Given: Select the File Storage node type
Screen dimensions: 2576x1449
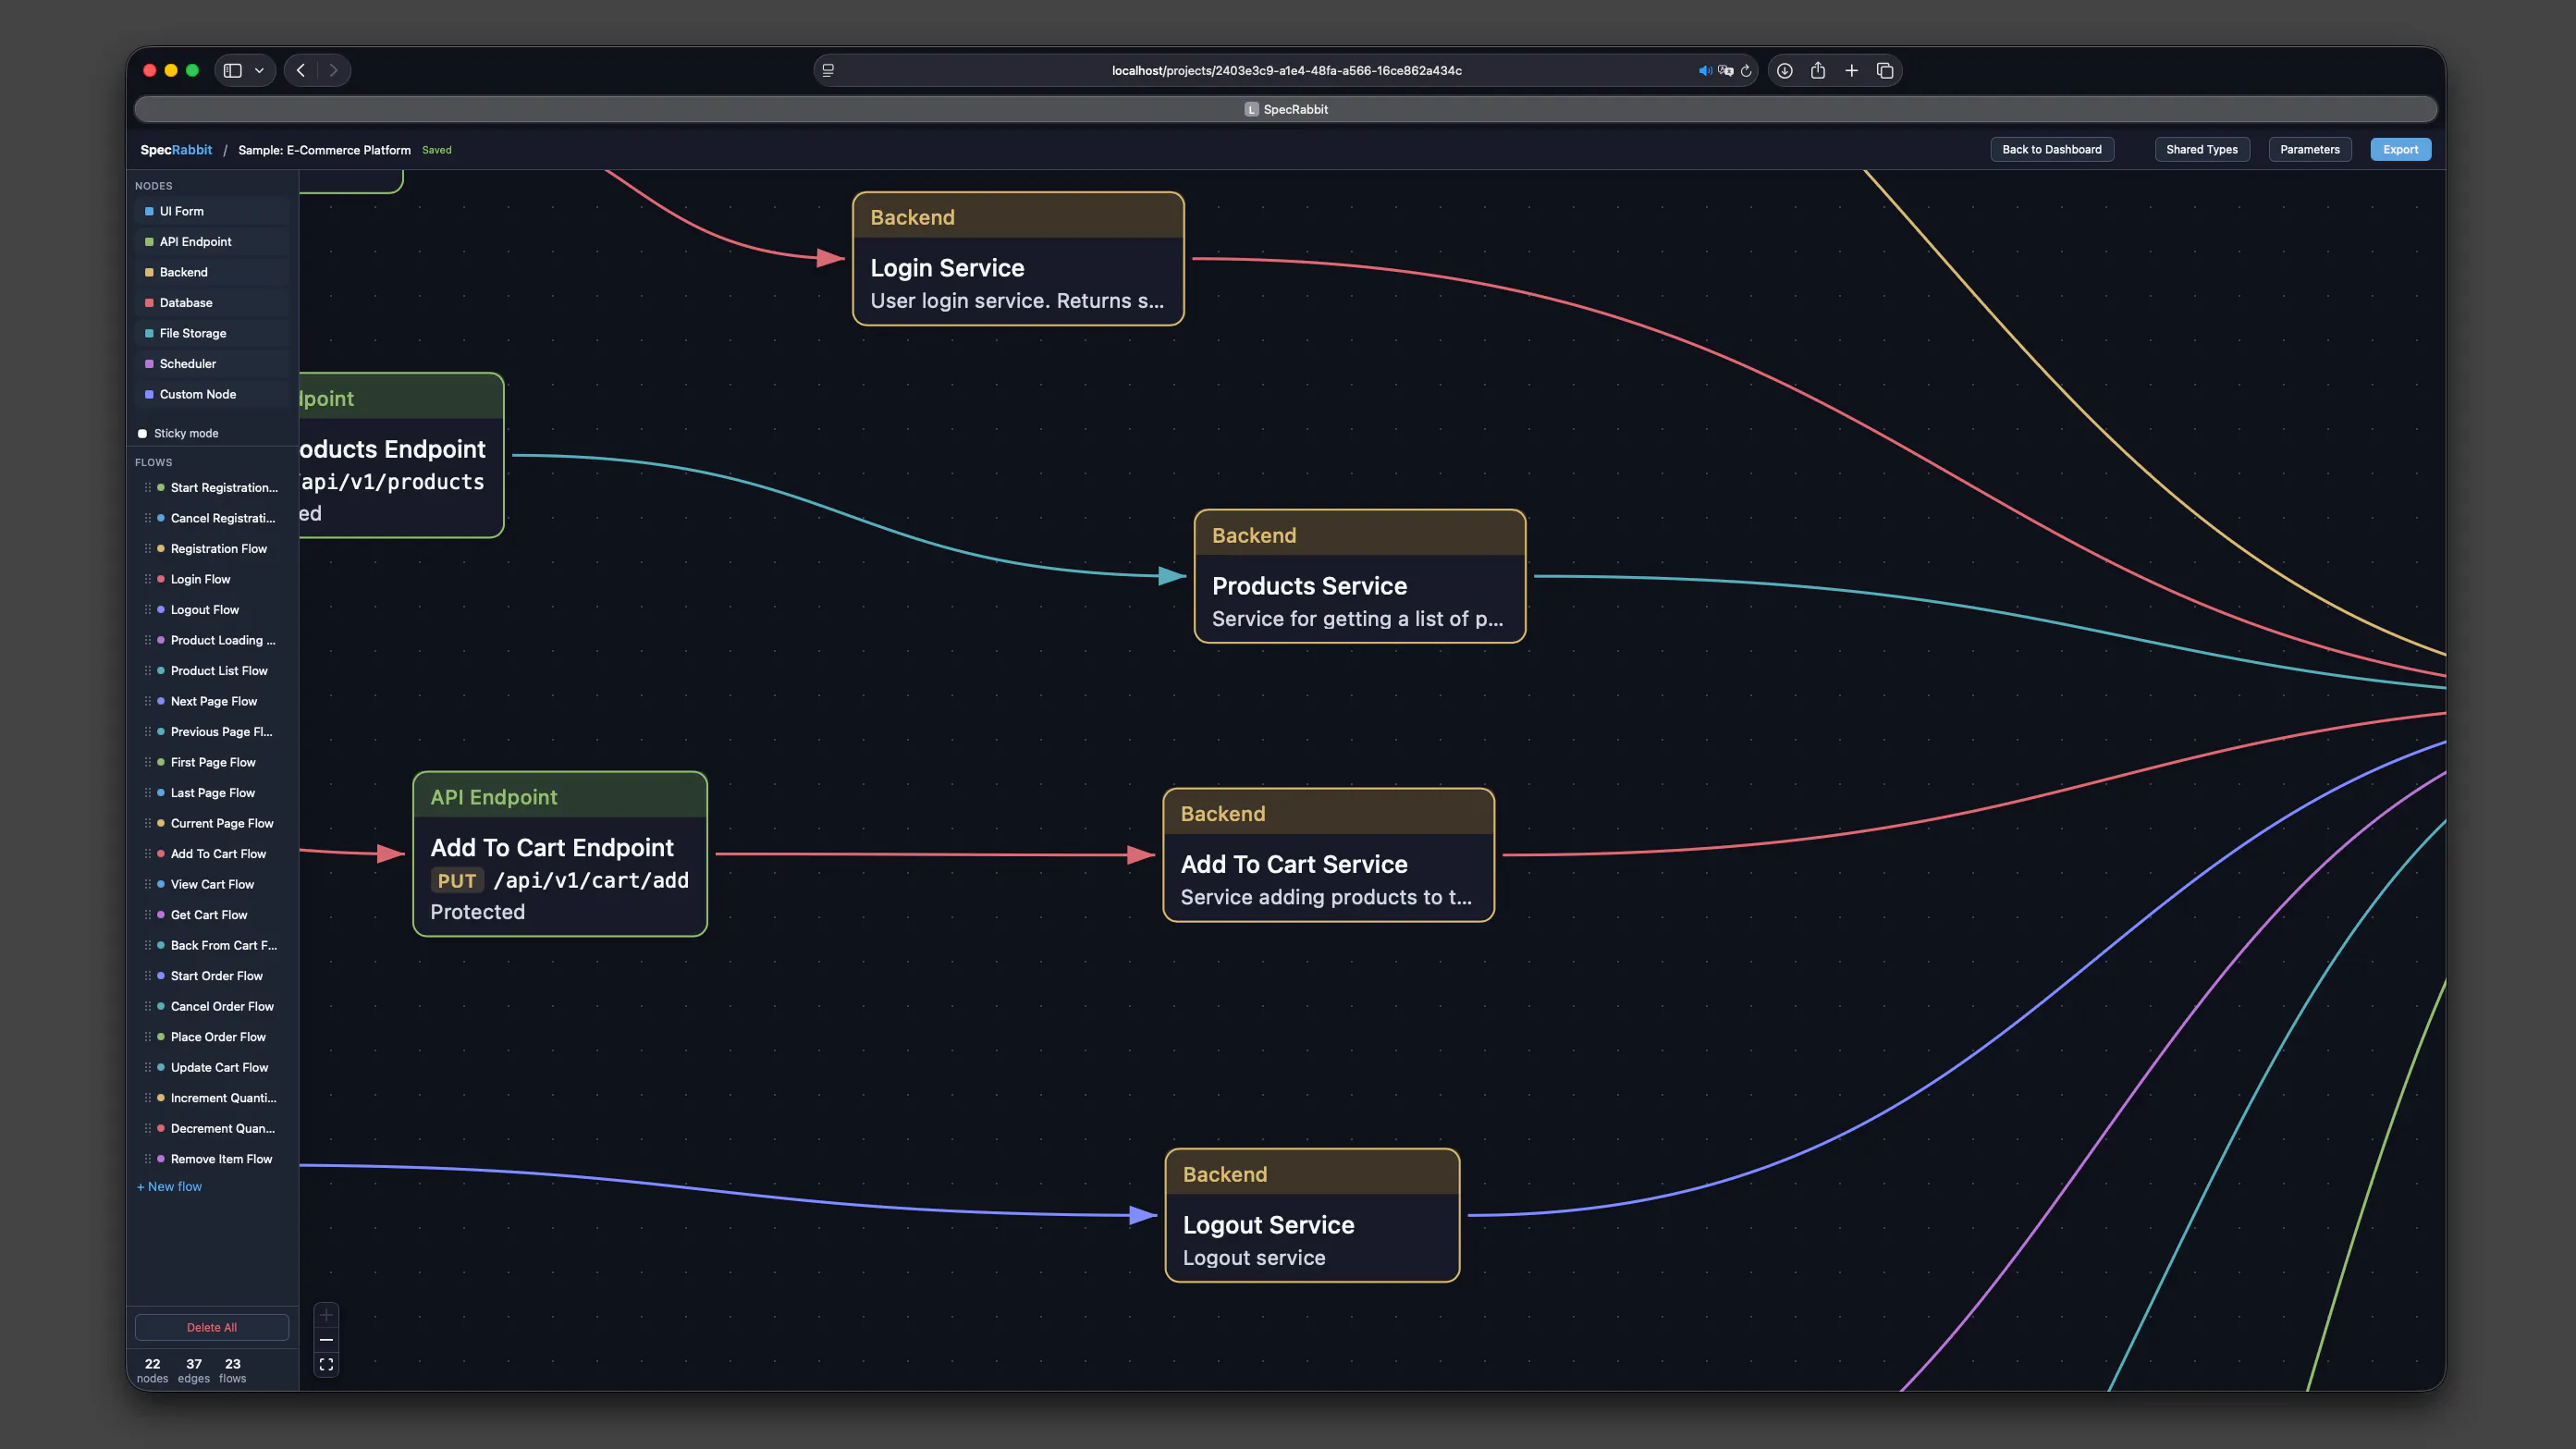Looking at the screenshot, I should coord(212,333).
